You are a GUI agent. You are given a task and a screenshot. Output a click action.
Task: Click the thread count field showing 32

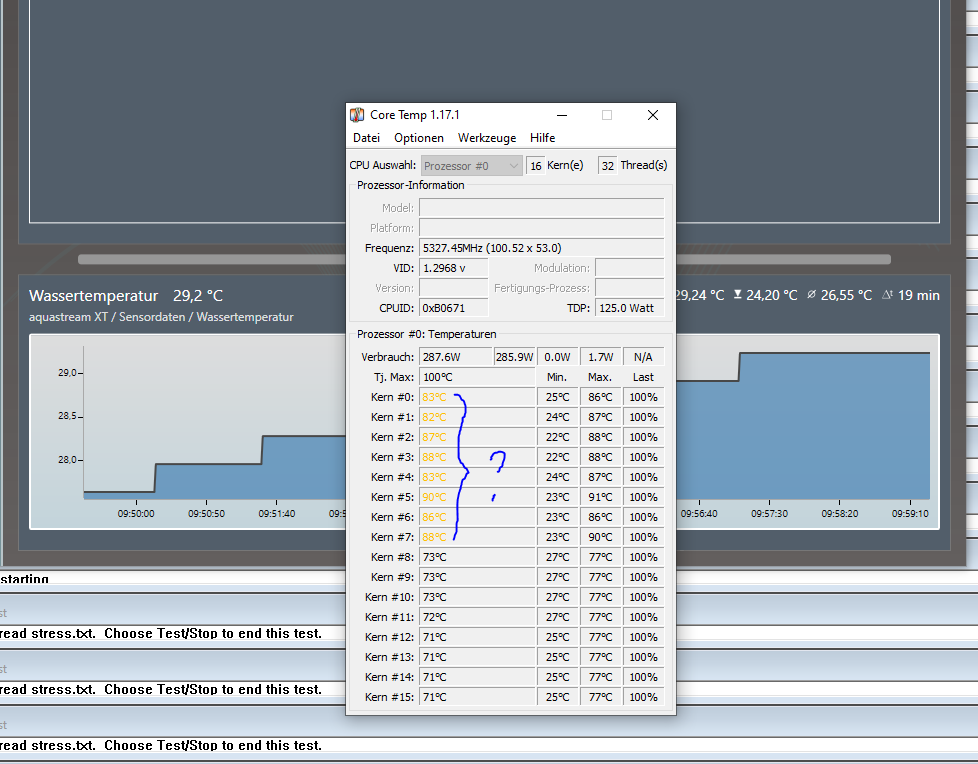[x=608, y=166]
